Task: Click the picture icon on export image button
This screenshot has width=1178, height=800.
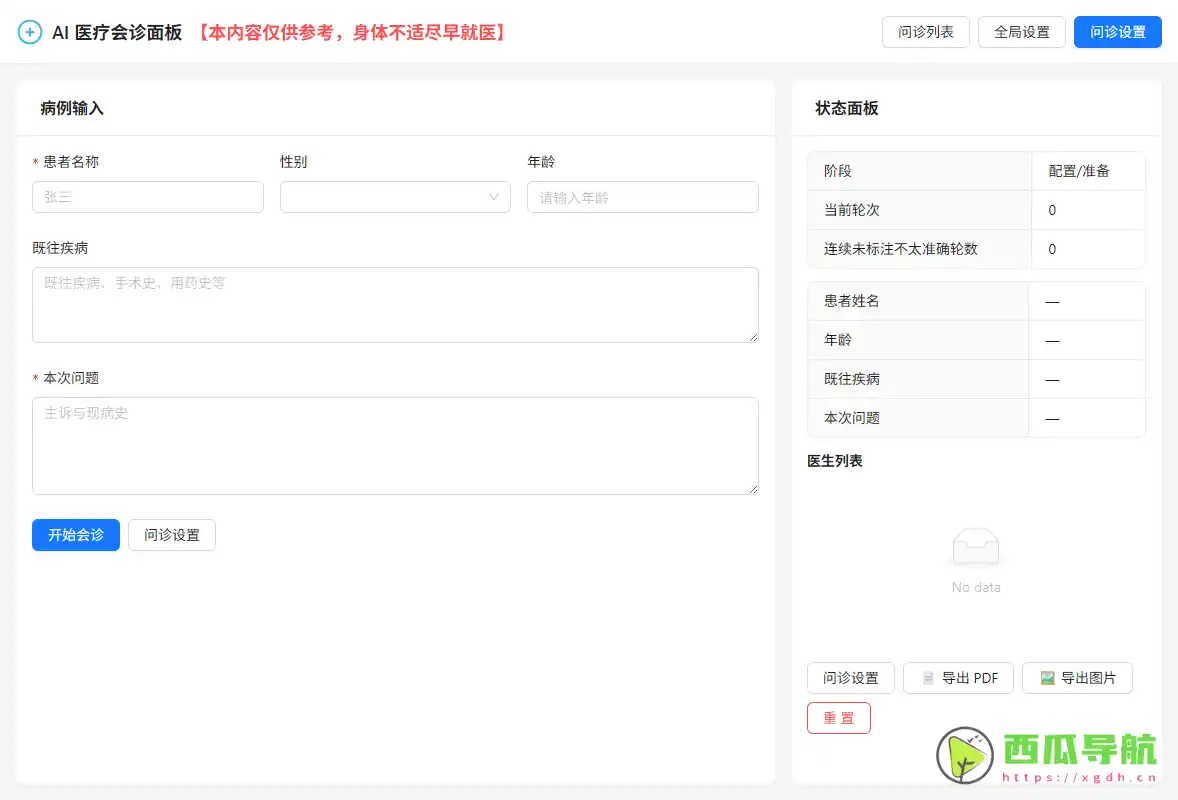Action: point(1047,678)
